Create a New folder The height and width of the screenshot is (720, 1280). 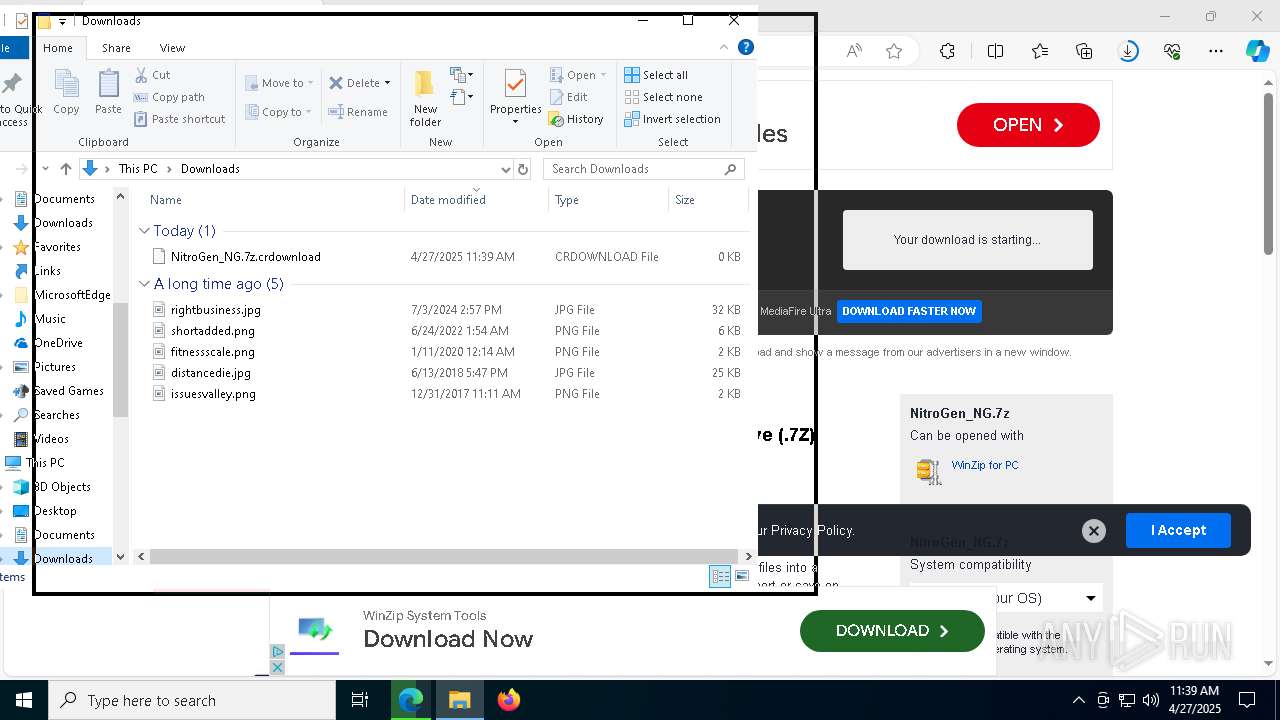(x=425, y=98)
